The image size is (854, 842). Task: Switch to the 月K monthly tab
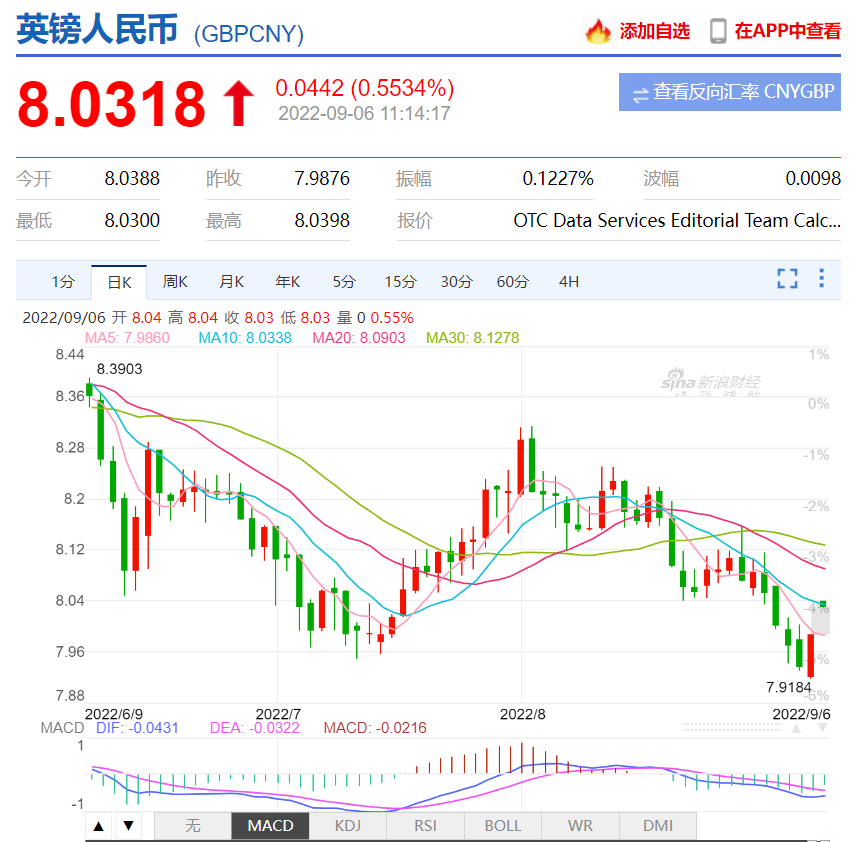click(231, 282)
